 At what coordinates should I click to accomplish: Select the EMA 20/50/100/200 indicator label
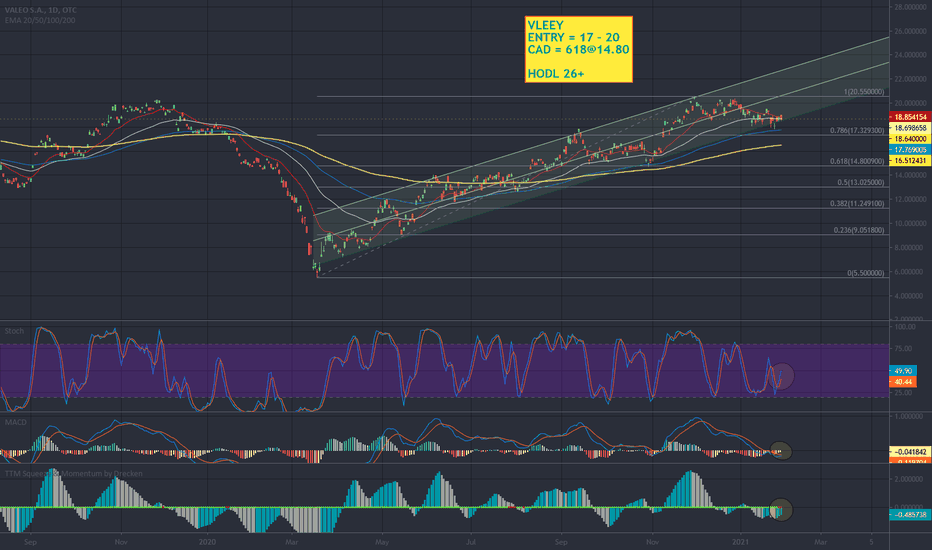tap(40, 20)
